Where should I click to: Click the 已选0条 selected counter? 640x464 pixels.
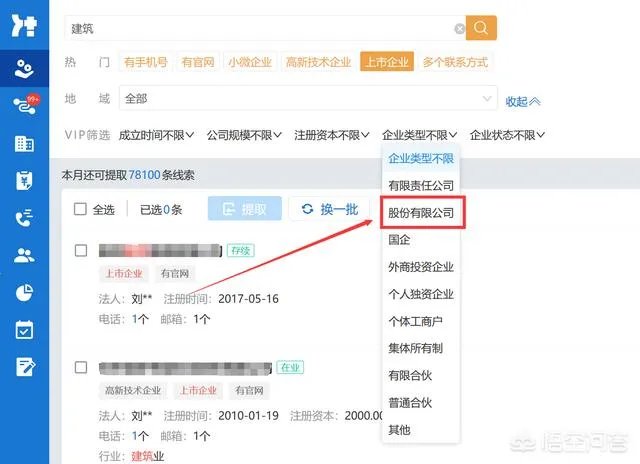[x=161, y=210]
